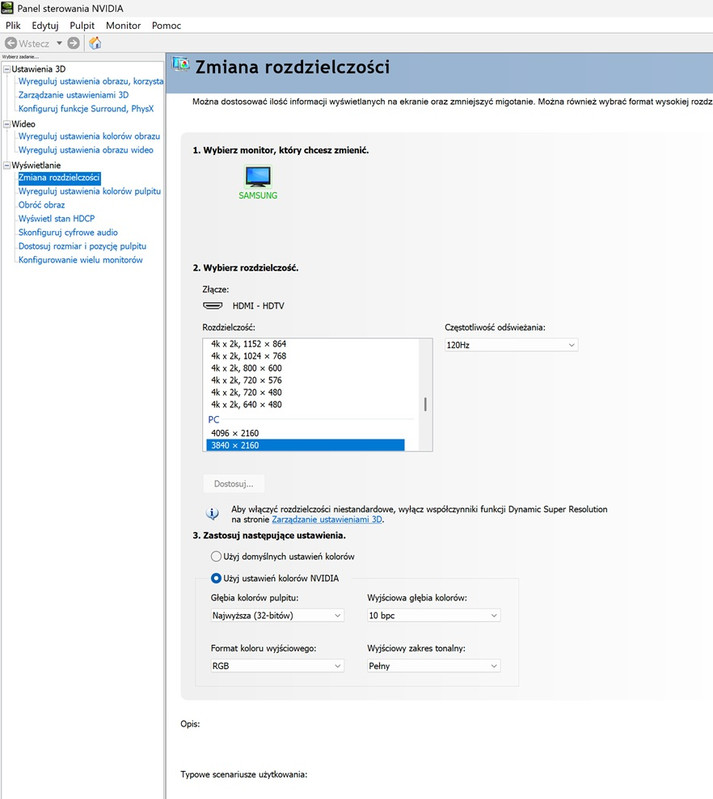Follow the 'Zarządzanie ustawieniami 3D' hyperlink in note
This screenshot has width=713, height=799.
pos(327,519)
